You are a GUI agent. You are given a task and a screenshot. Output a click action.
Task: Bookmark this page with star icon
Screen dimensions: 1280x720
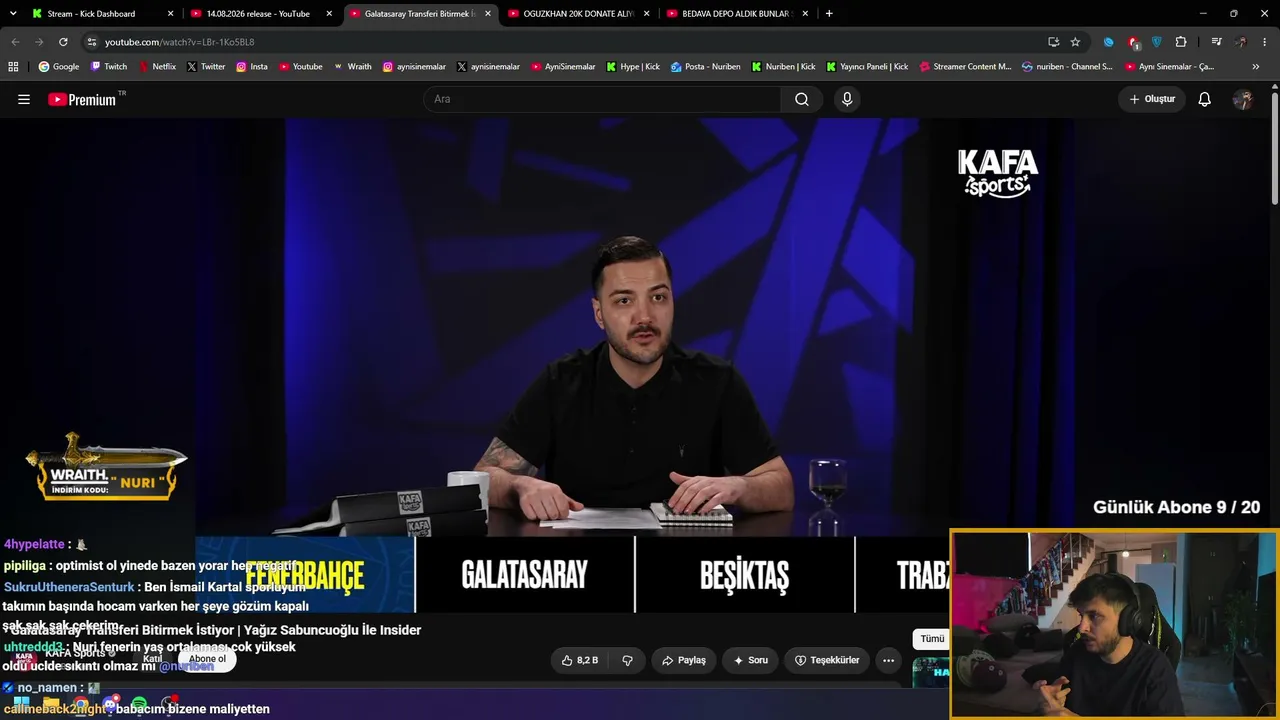(x=1075, y=42)
